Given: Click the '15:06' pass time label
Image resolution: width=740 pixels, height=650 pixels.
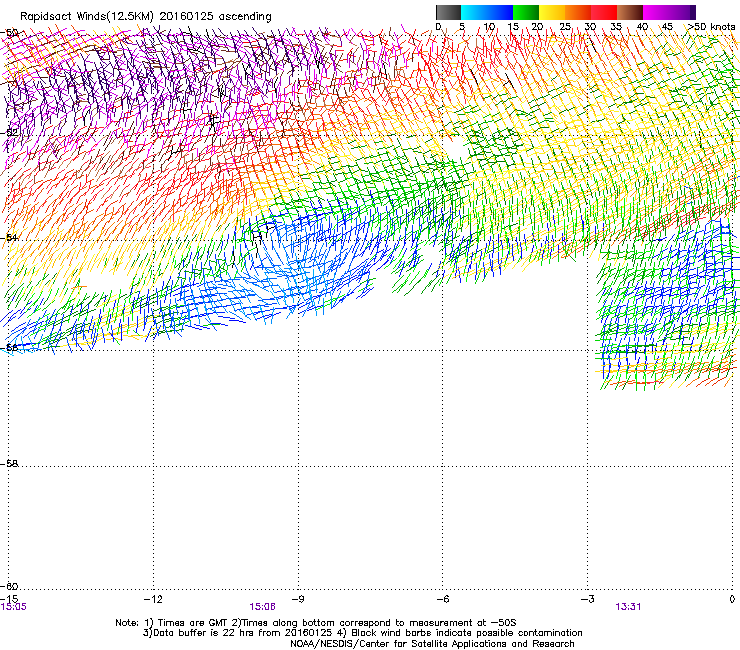Looking at the screenshot, I should 262,607.
